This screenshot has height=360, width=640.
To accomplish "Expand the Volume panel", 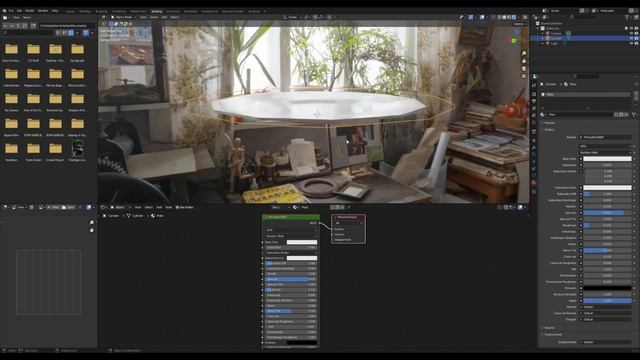I will point(549,328).
